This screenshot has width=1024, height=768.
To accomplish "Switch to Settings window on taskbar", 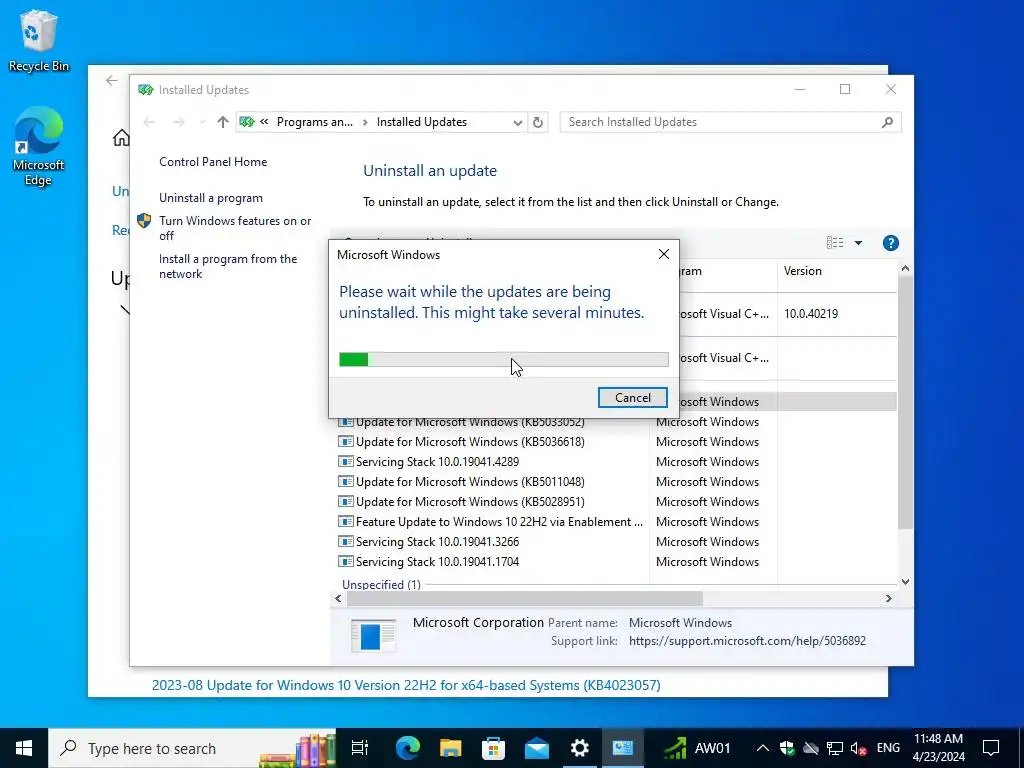I will (x=580, y=748).
